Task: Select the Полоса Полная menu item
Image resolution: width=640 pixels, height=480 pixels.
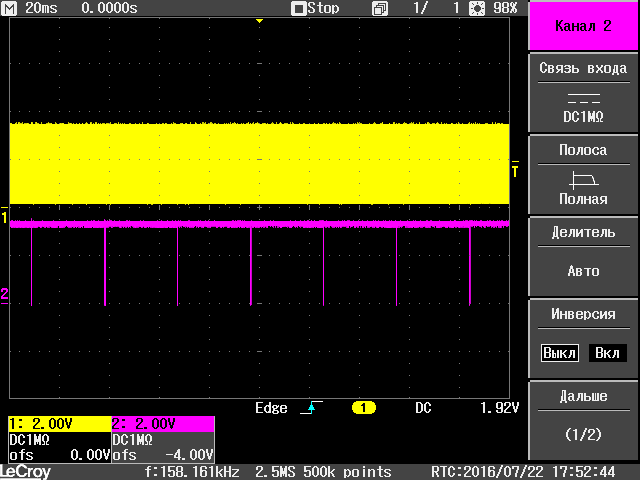Action: (583, 175)
